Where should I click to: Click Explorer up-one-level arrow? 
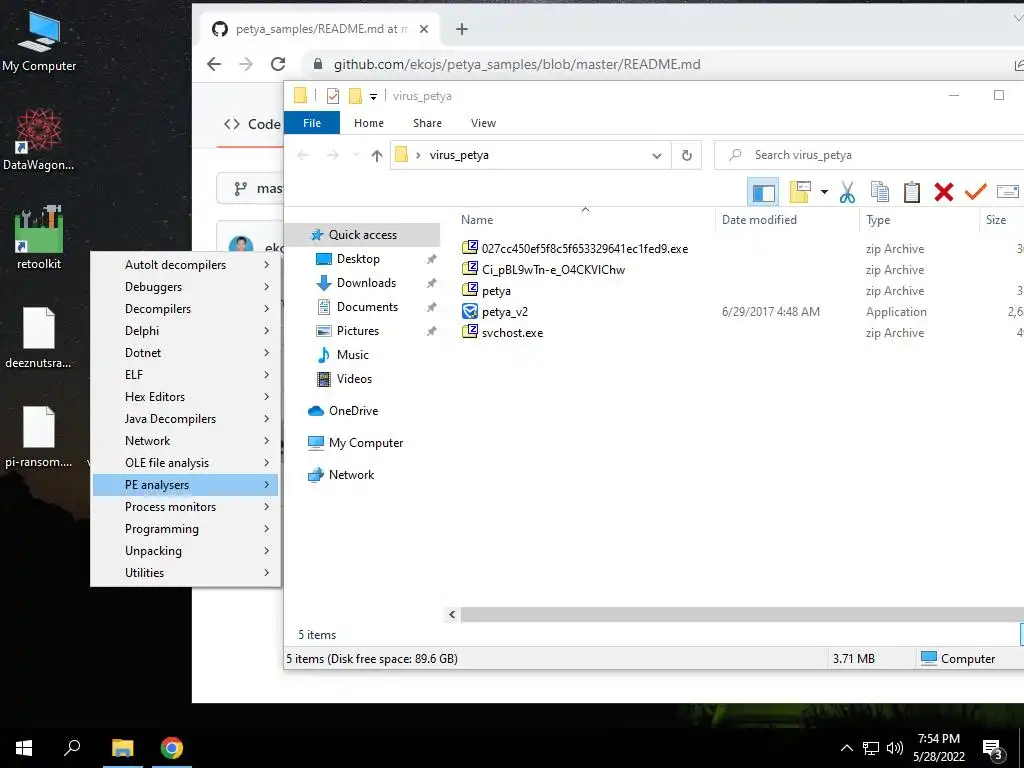click(x=377, y=155)
